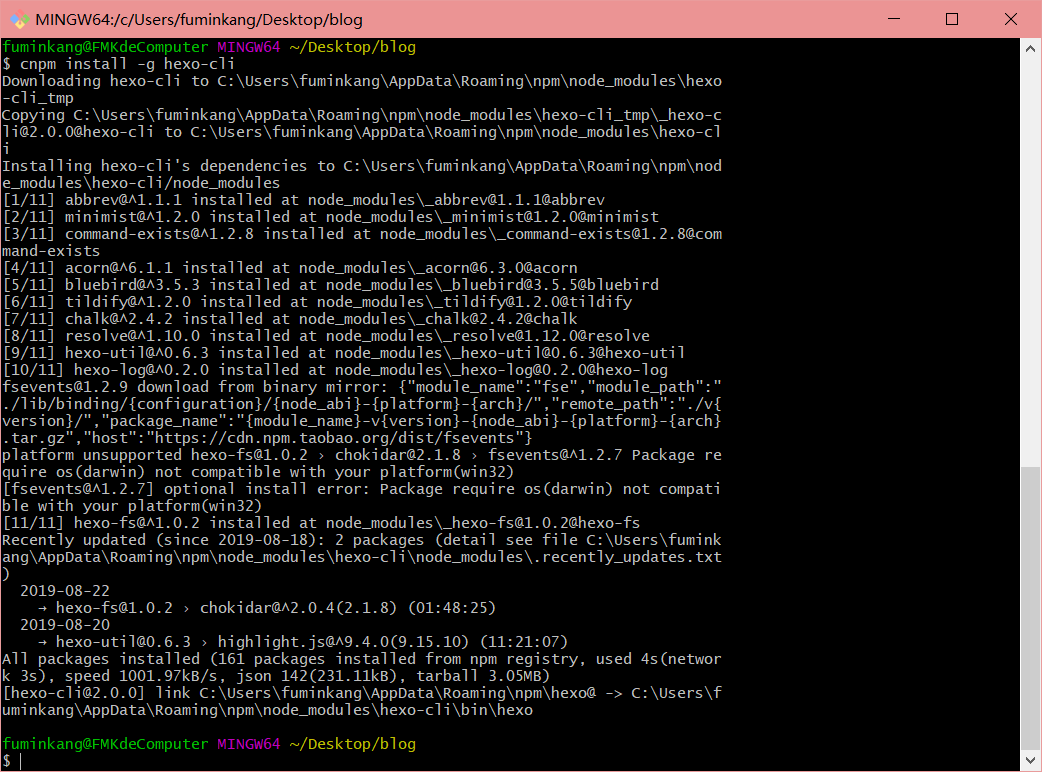The width and height of the screenshot is (1042, 772).
Task: Click the '[3/11] command-exists@^1.2.8 installed' line
Action: 362,234
